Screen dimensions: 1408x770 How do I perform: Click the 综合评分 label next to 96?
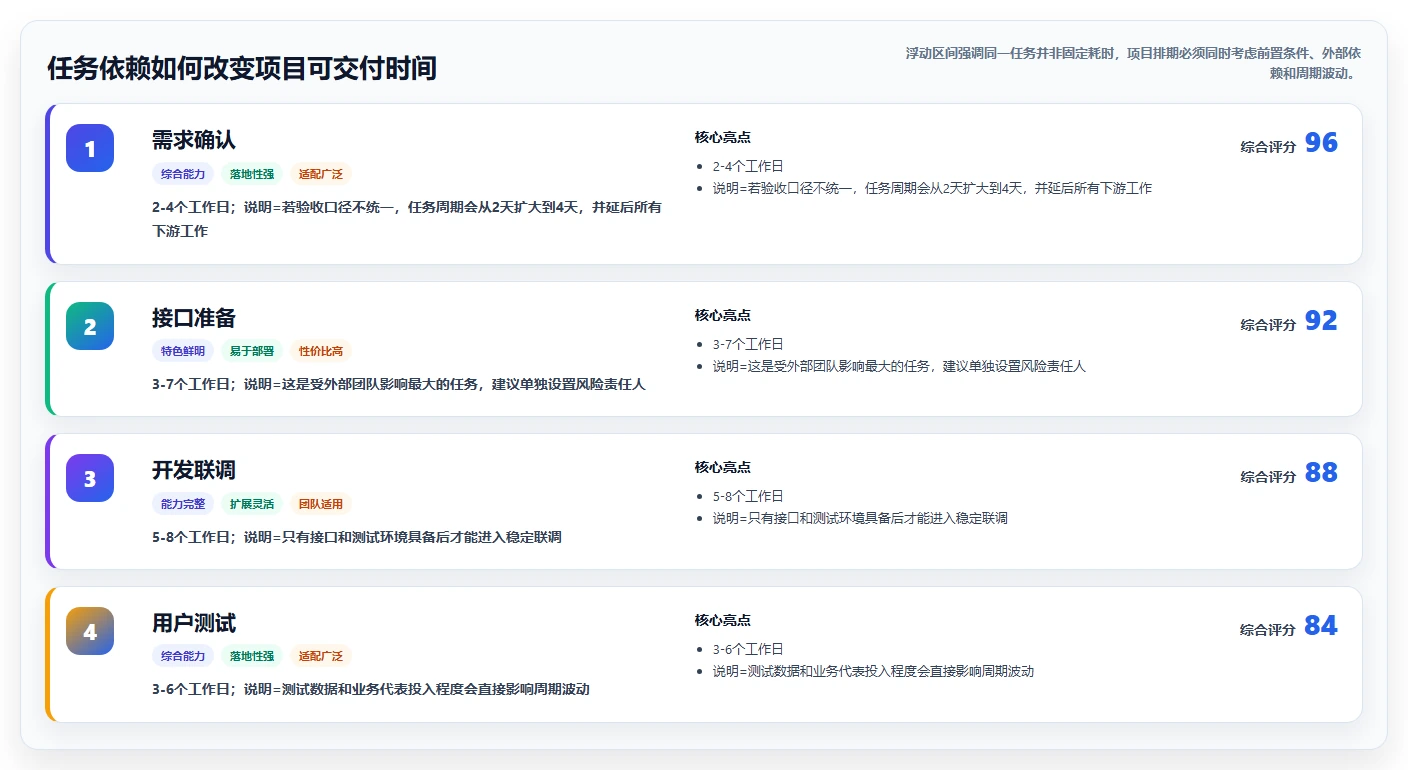pos(1268,146)
